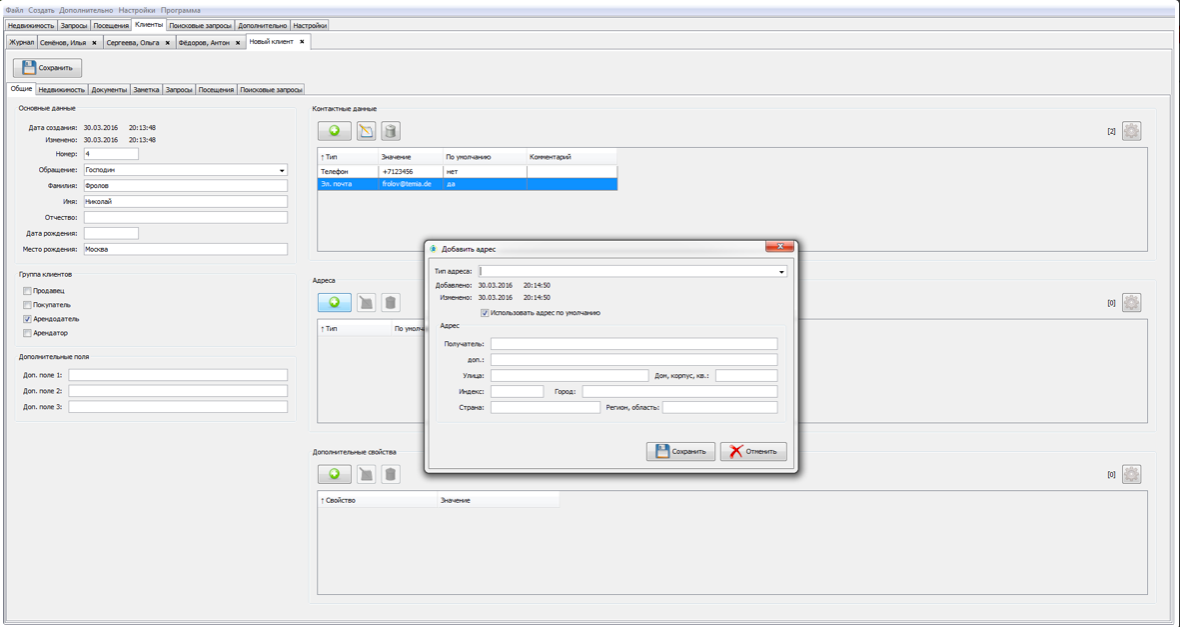Viewport: 1180px width, 627px height.
Task: Close the Новый клиент tab
Action: pos(302,42)
